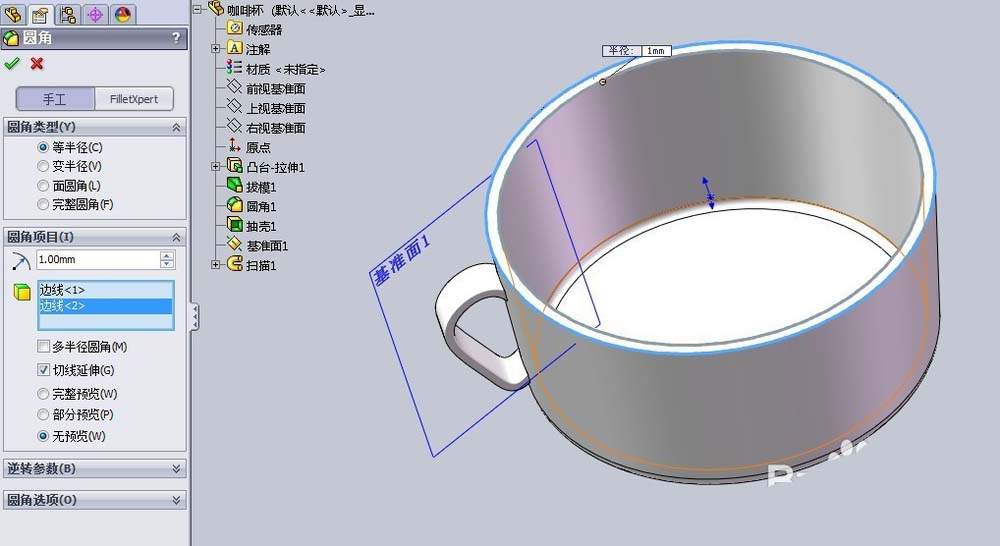
Task: Expand the 逆转参数 section
Action: click(176, 469)
